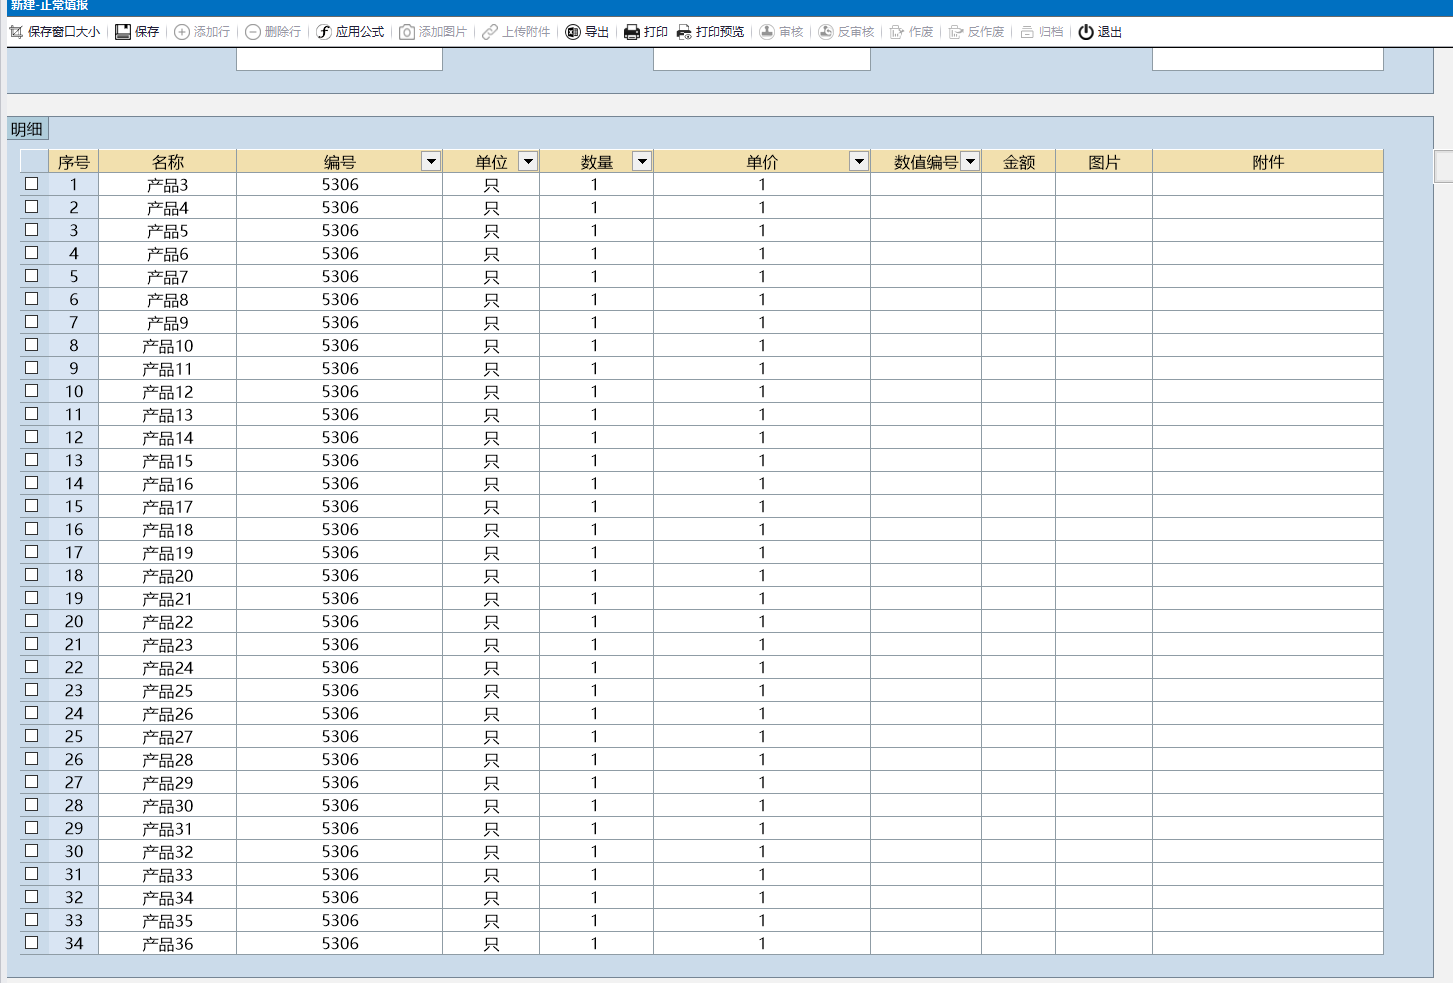Tick the checkbox for row 10 (产品12)

point(32,391)
